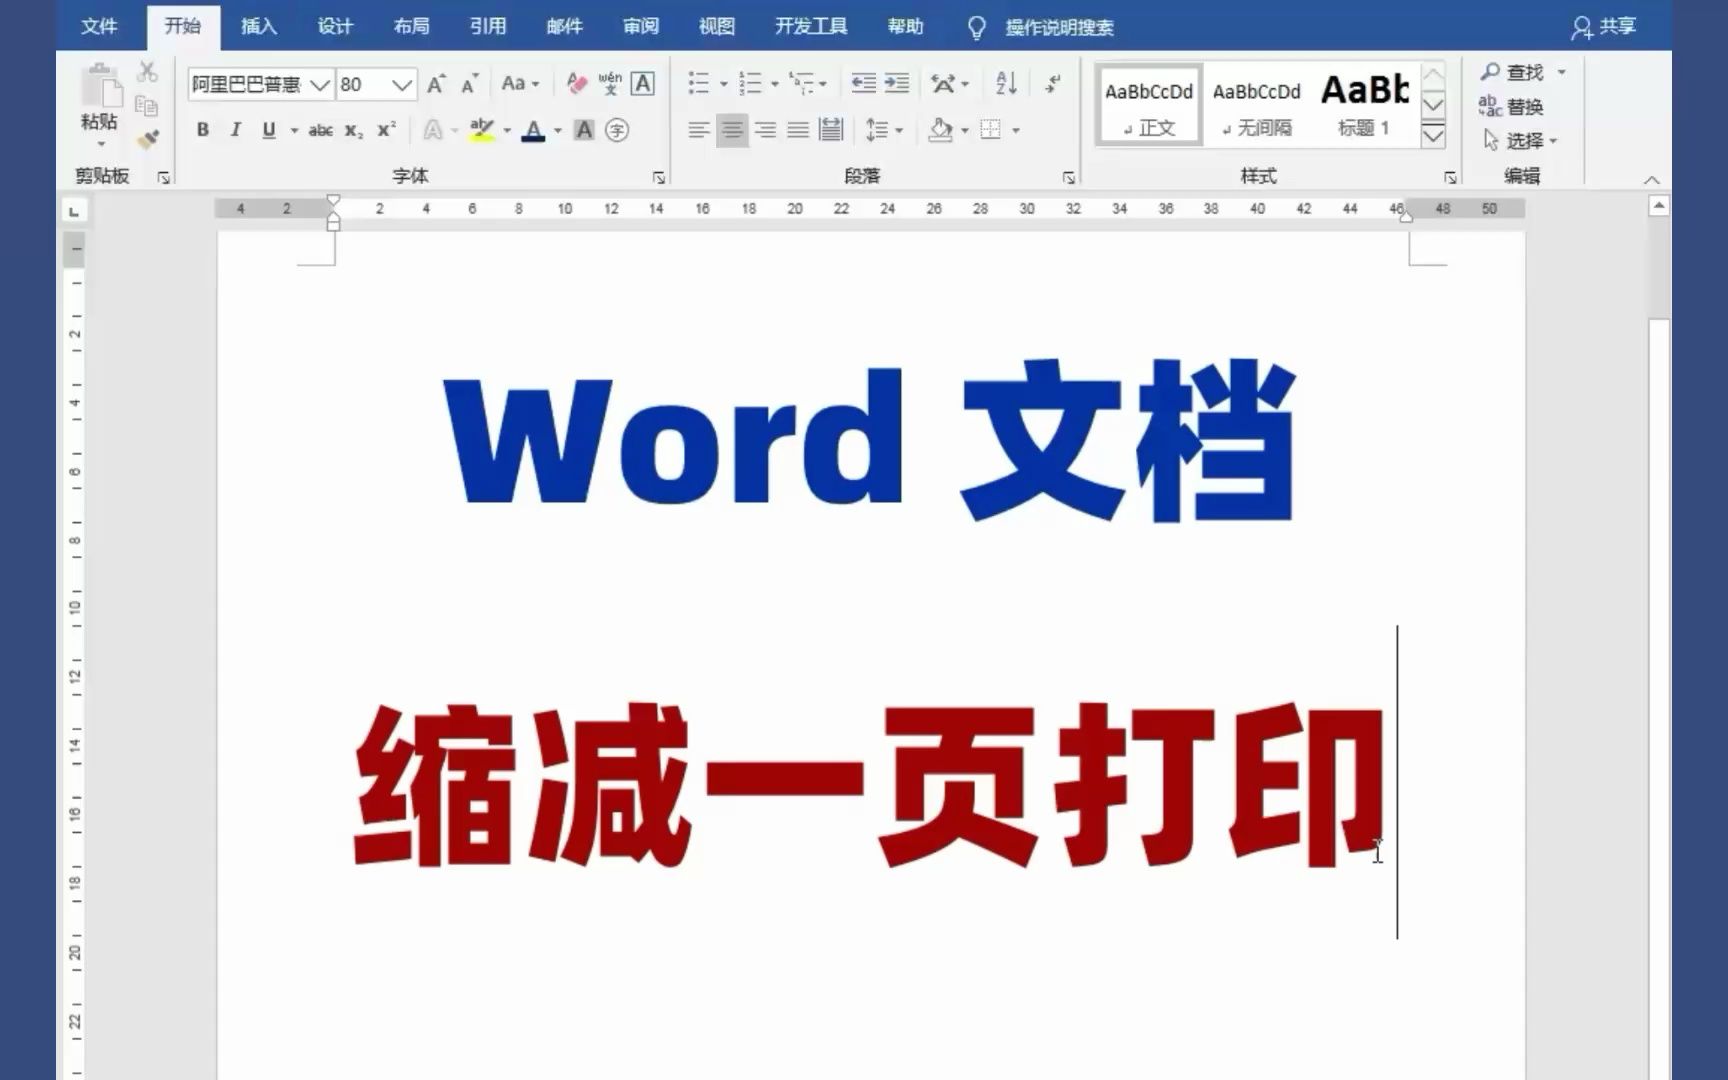Viewport: 1728px width, 1080px height.
Task: Open the font size 80 dropdown
Action: pyautogui.click(x=402, y=85)
